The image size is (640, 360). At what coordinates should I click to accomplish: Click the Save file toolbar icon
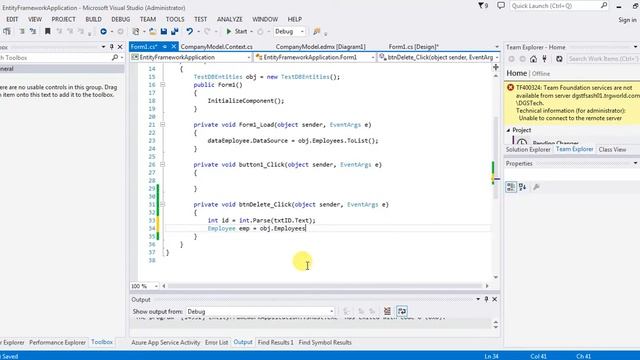tap(164, 31)
